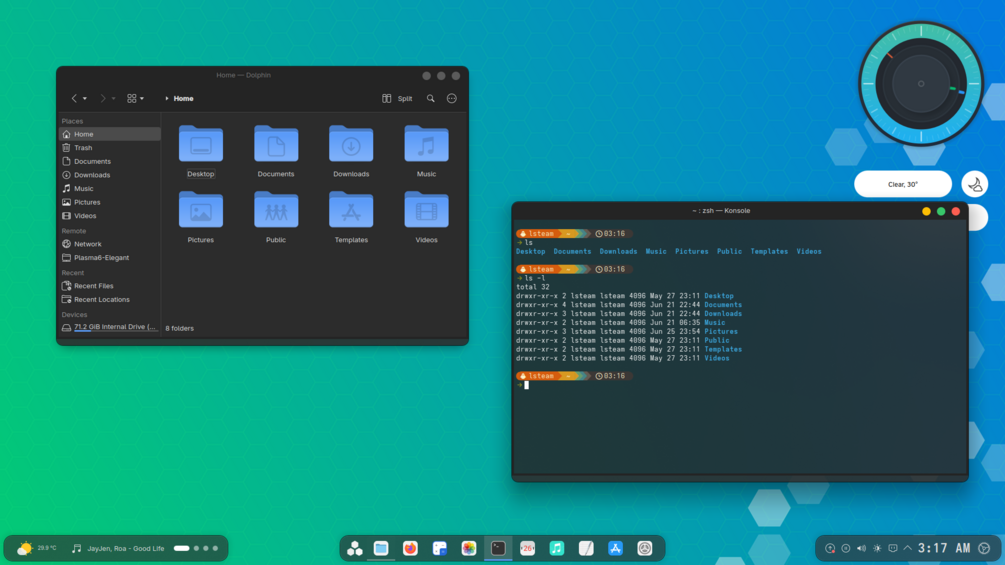Click the volume speaker tray icon
This screenshot has width=1005, height=565.
click(x=861, y=548)
